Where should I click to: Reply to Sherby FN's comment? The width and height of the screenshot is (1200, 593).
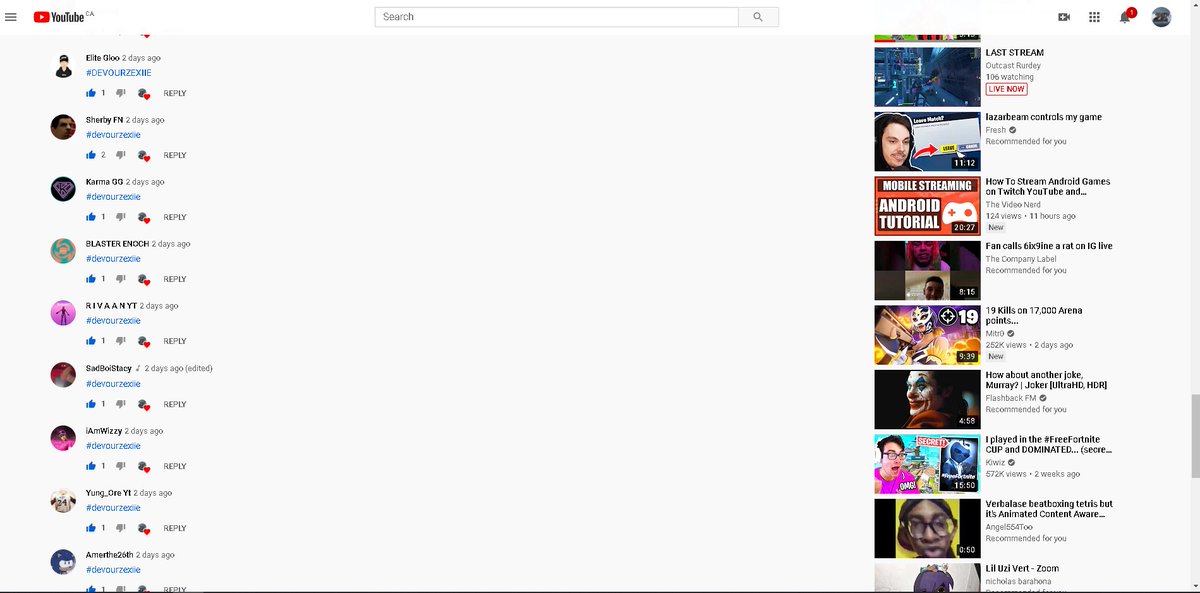point(175,155)
